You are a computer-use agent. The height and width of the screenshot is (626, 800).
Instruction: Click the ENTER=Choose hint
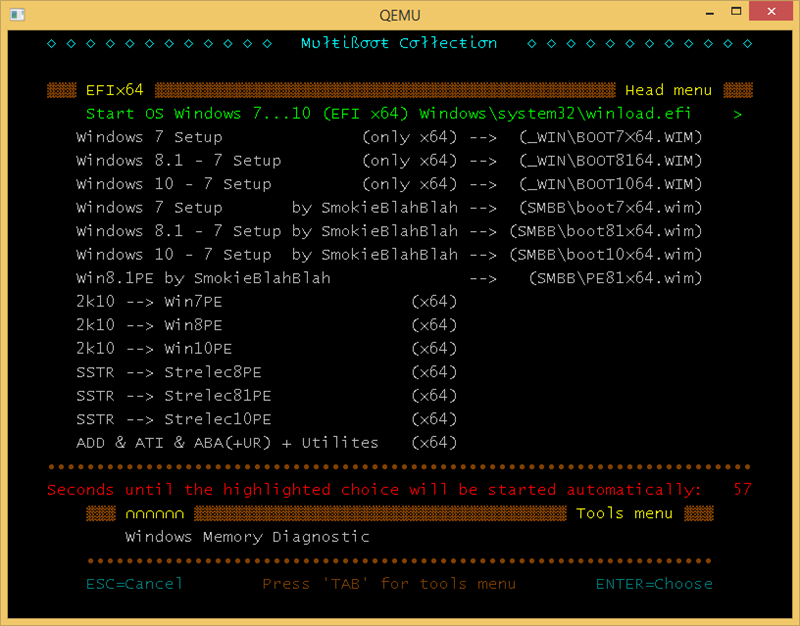654,584
